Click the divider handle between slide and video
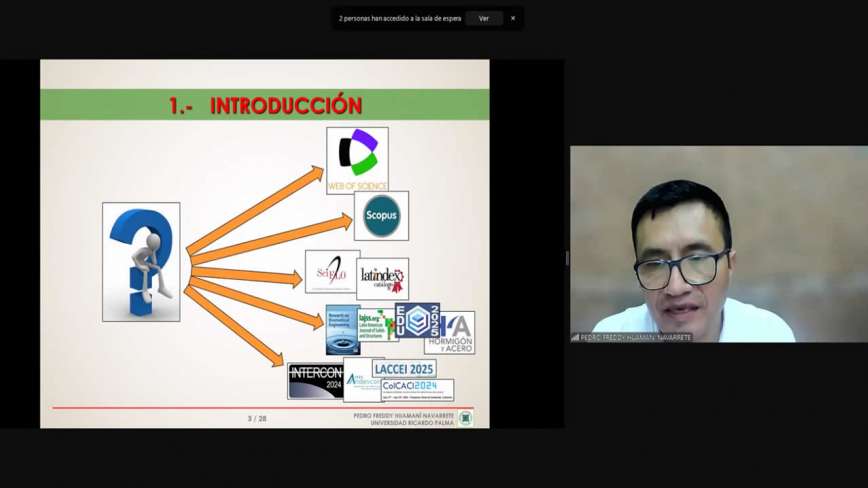Viewport: 868px width, 488px height. [x=567, y=258]
